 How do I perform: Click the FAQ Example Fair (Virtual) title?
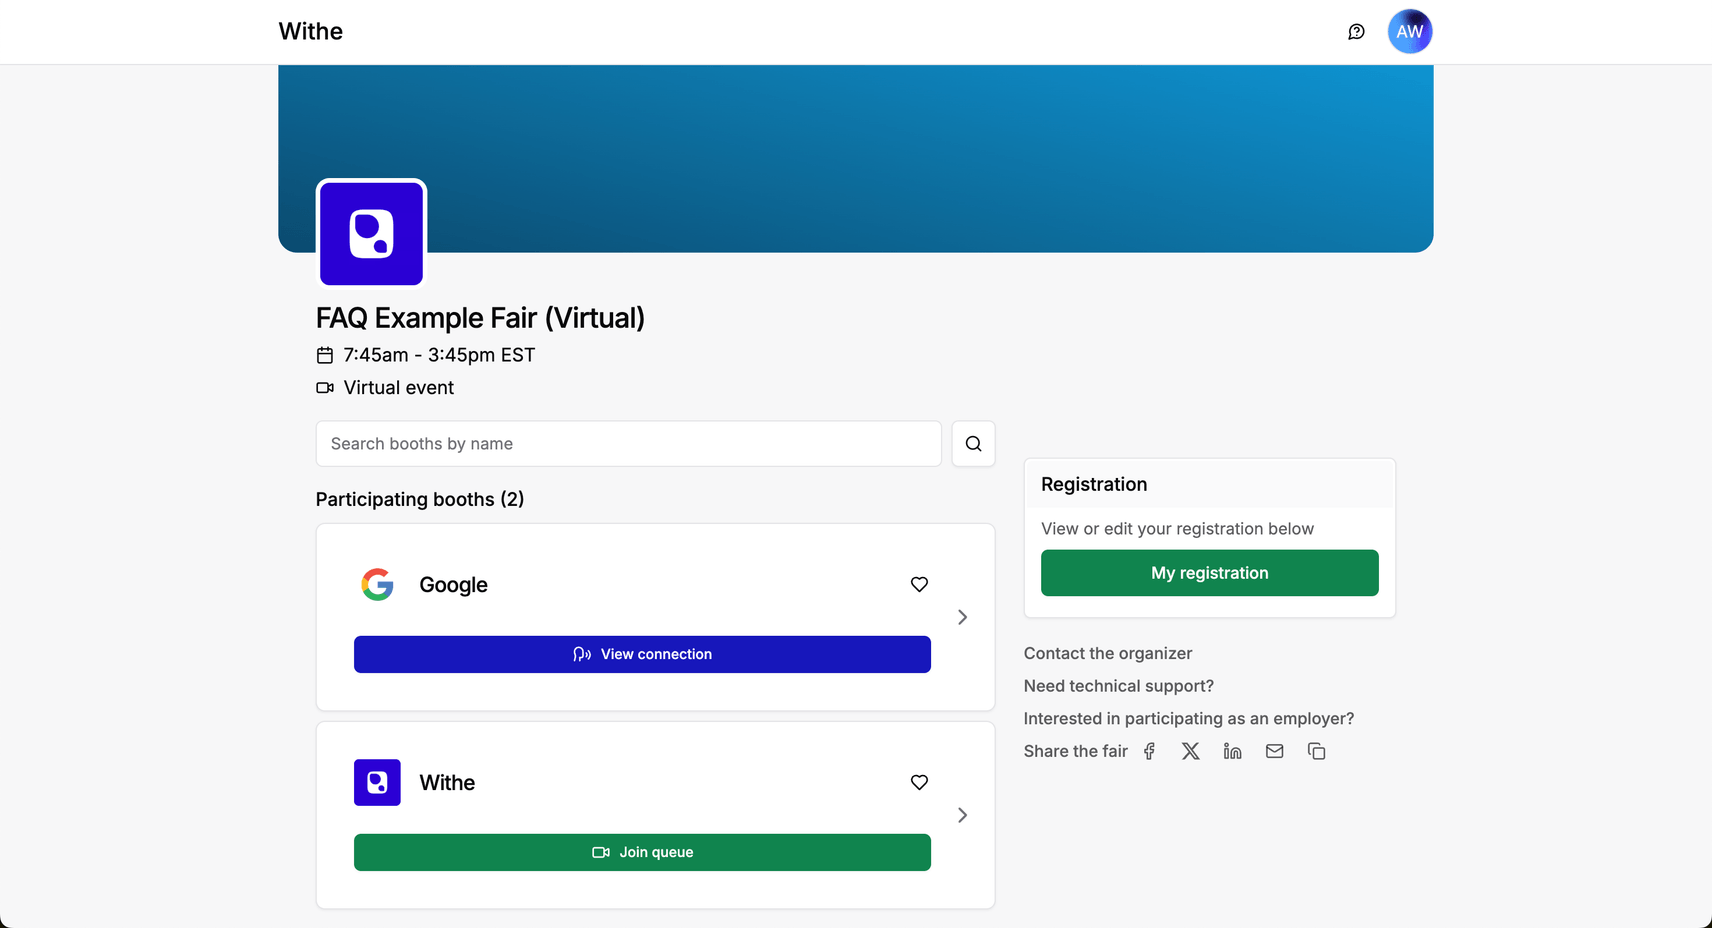tap(480, 318)
